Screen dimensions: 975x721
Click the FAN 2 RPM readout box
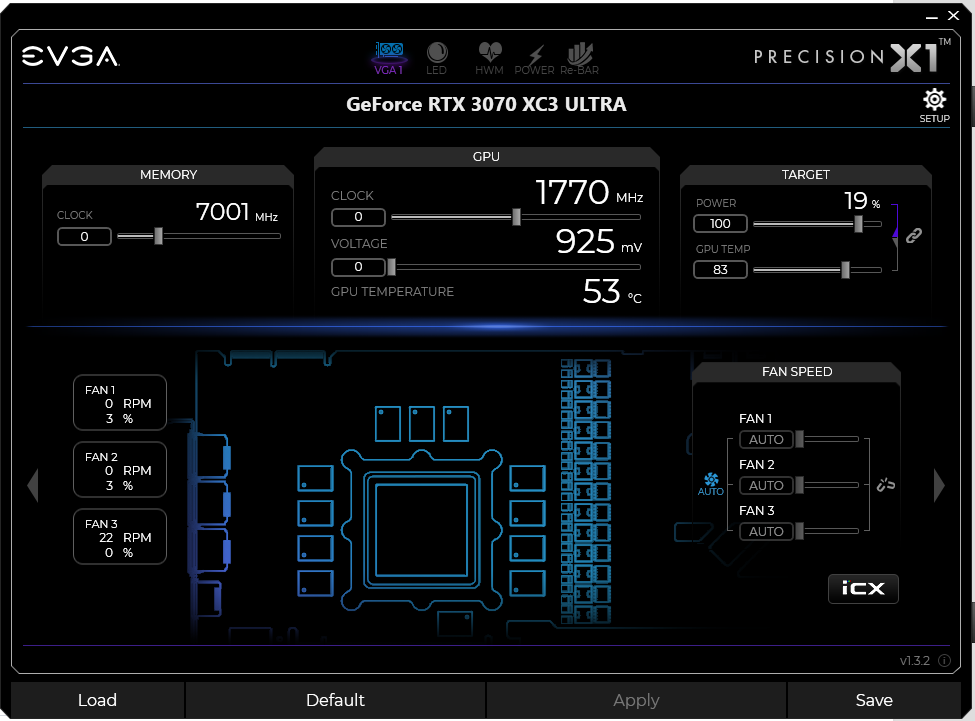(120, 470)
